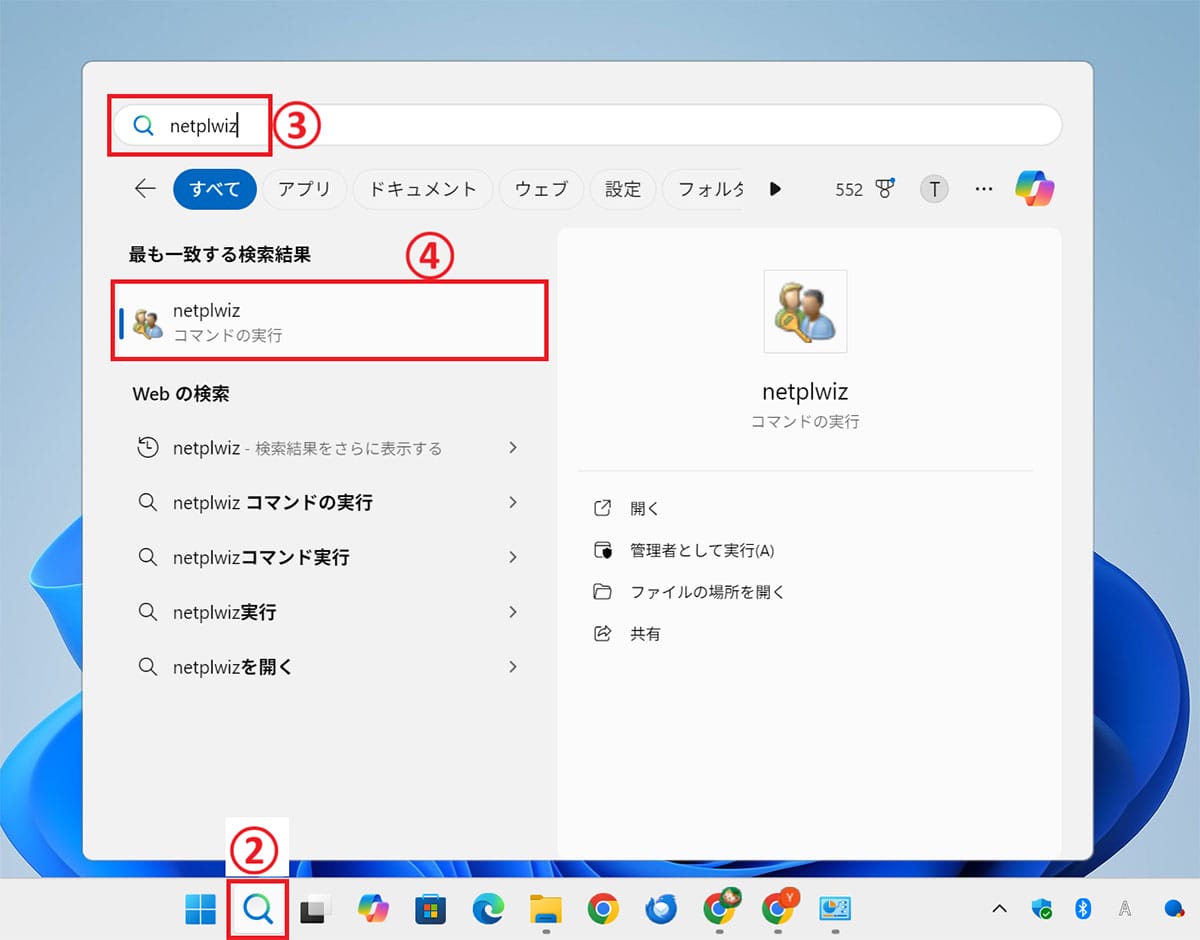
Task: Switch to the ウェブ filter tab
Action: [541, 189]
